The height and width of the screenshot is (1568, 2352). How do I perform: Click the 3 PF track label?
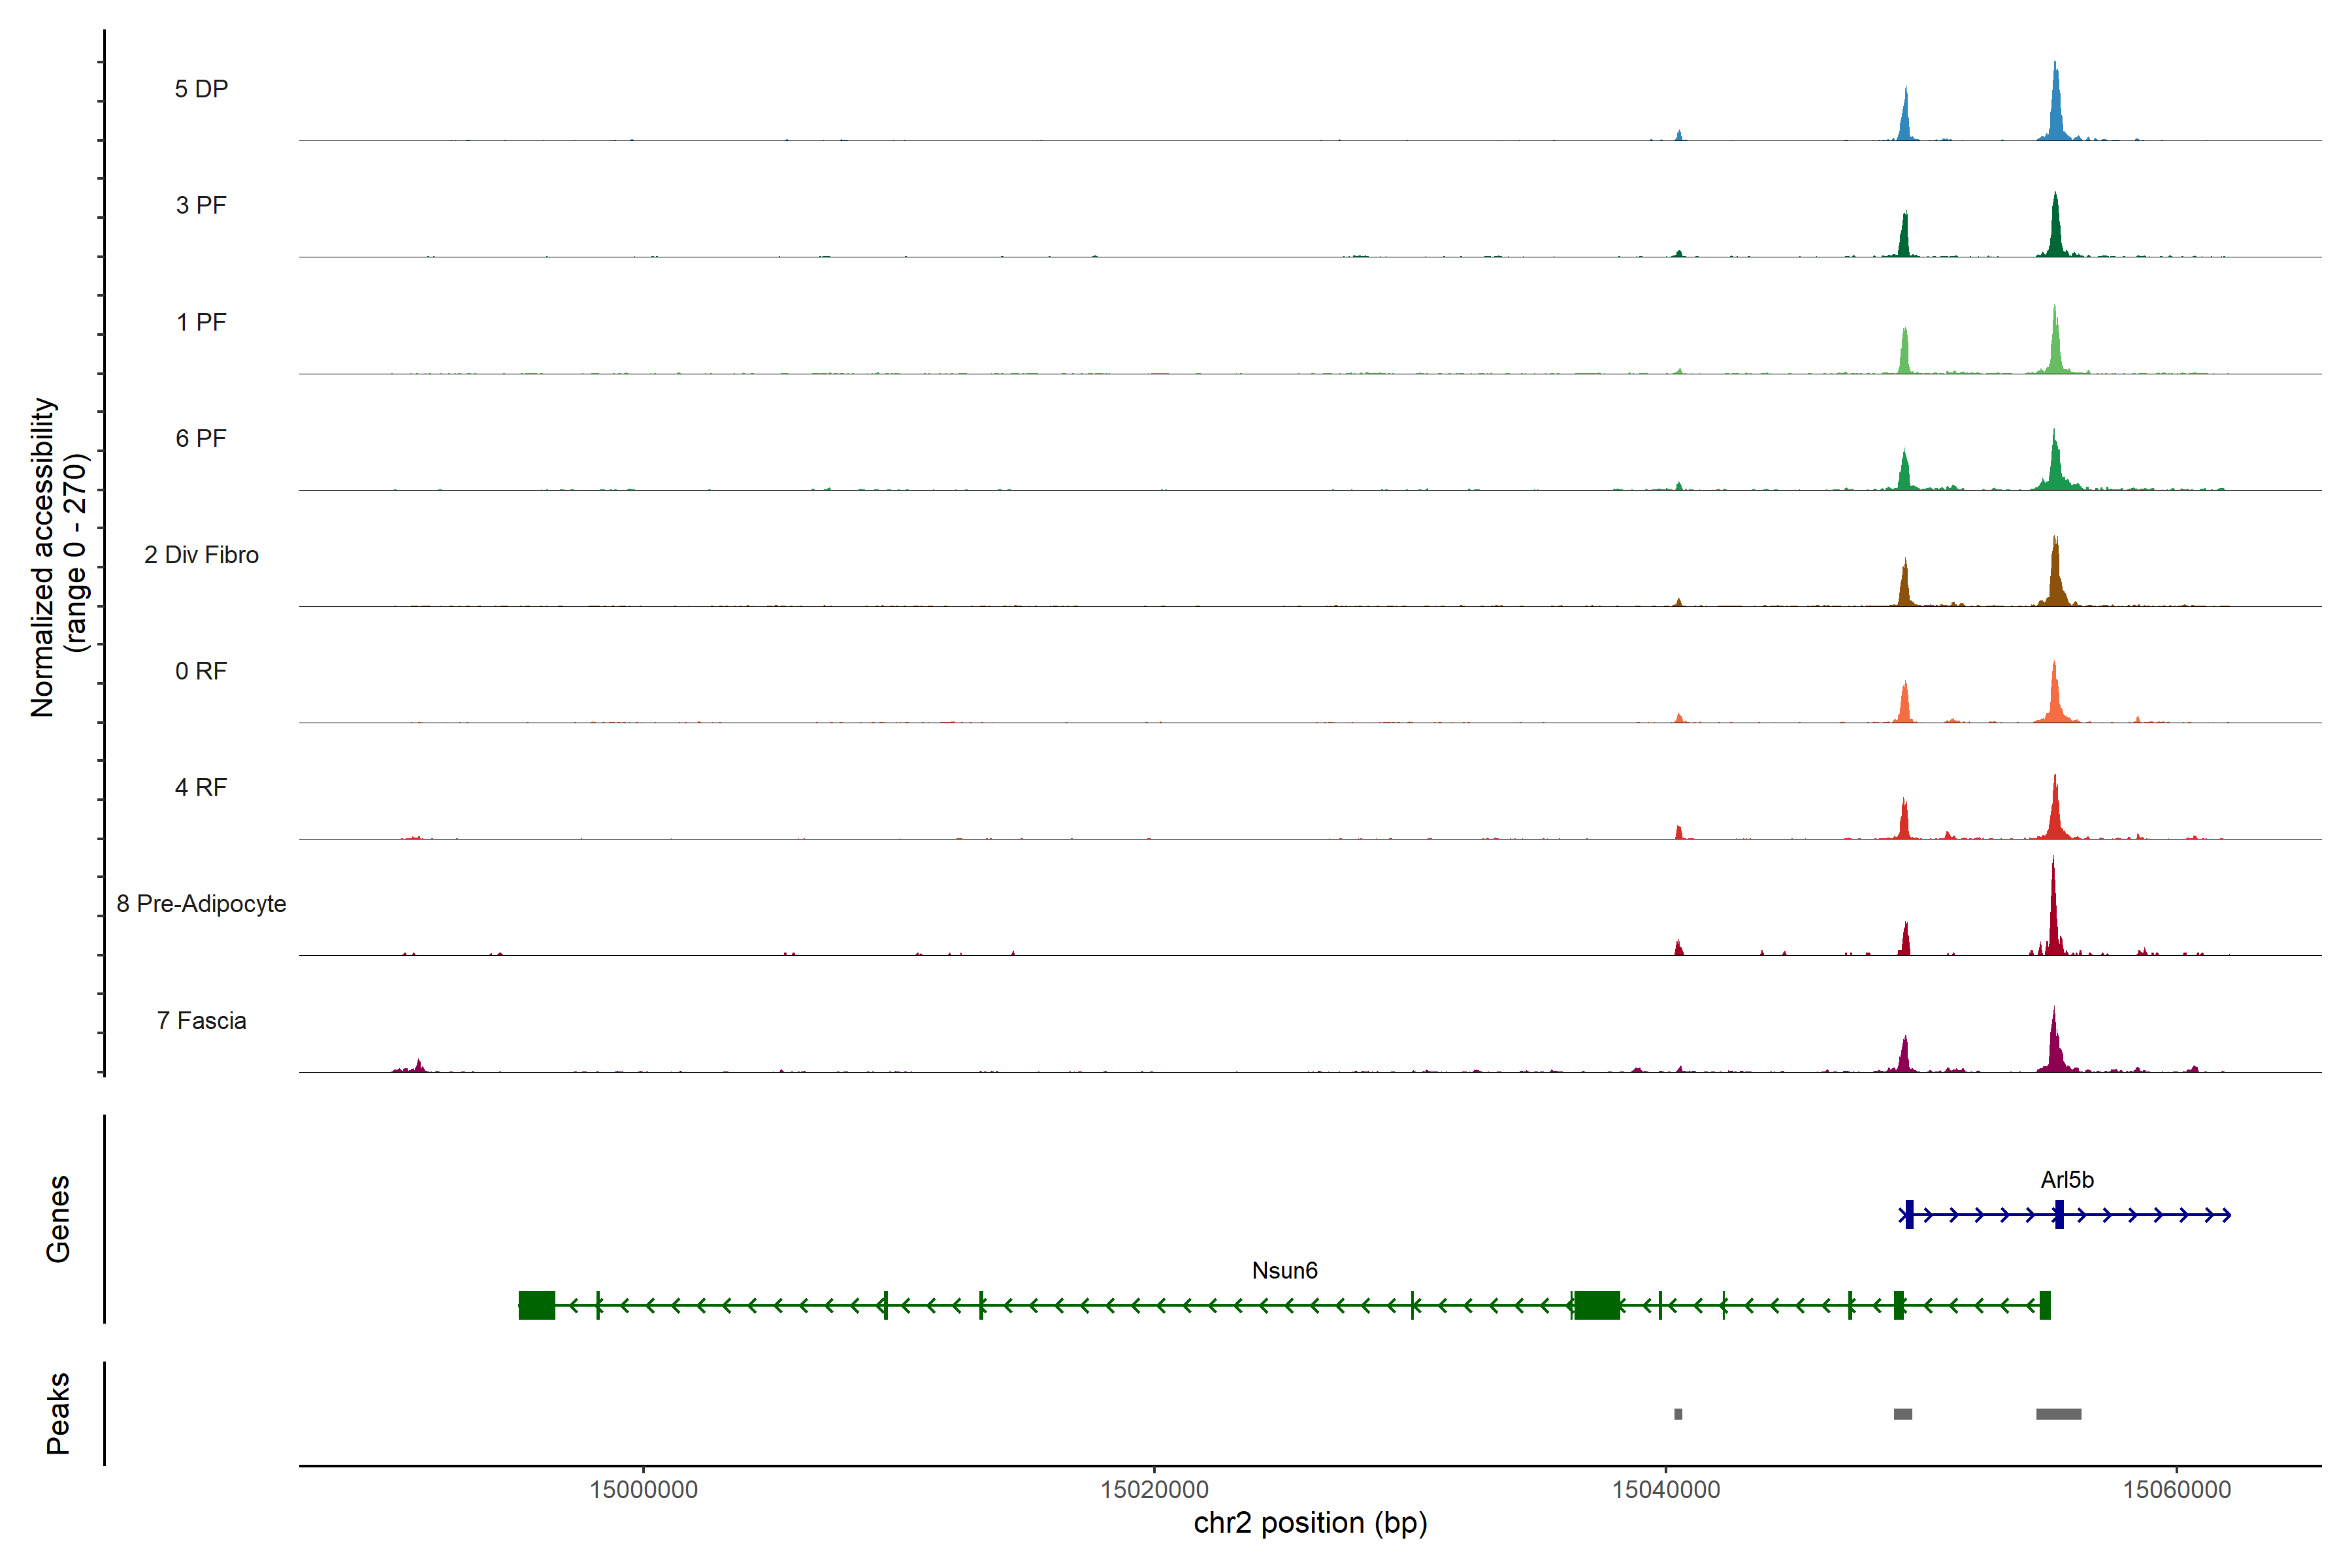point(201,205)
